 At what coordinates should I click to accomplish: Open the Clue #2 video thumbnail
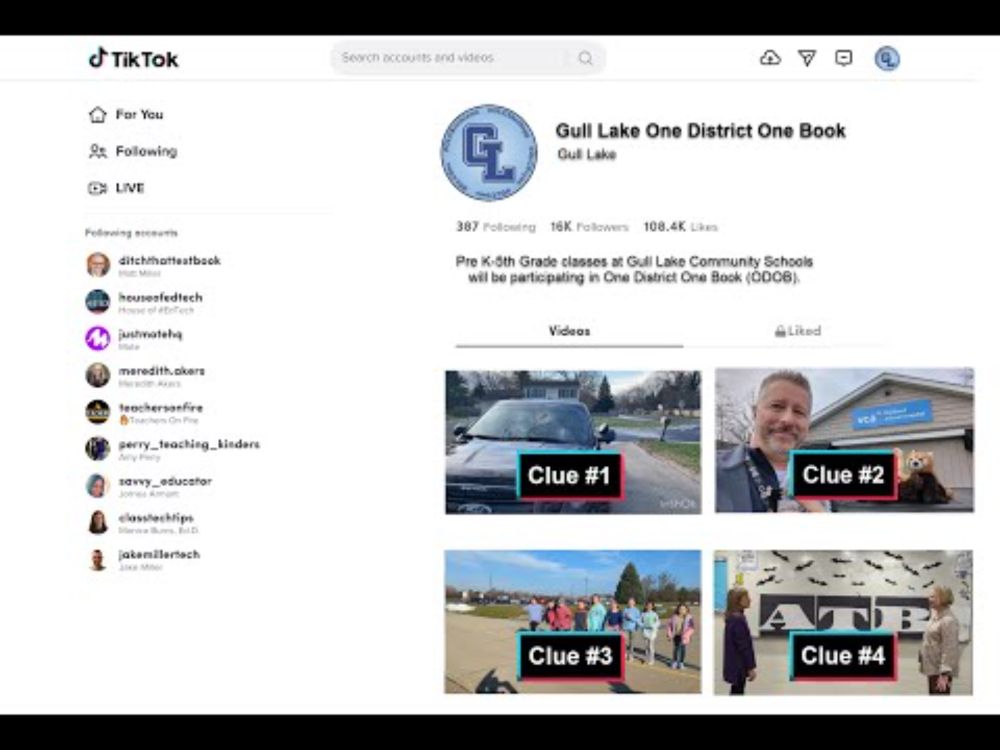tap(844, 440)
